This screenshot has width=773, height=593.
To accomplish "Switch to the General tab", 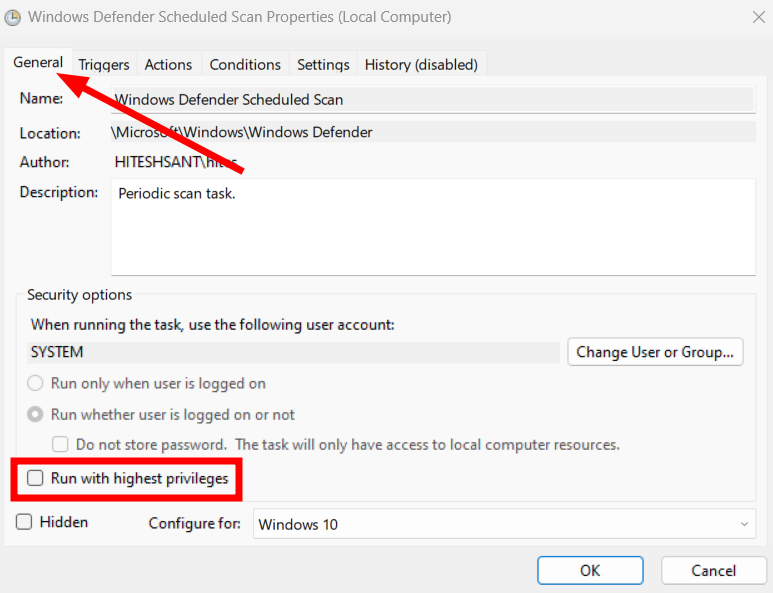I will point(38,63).
